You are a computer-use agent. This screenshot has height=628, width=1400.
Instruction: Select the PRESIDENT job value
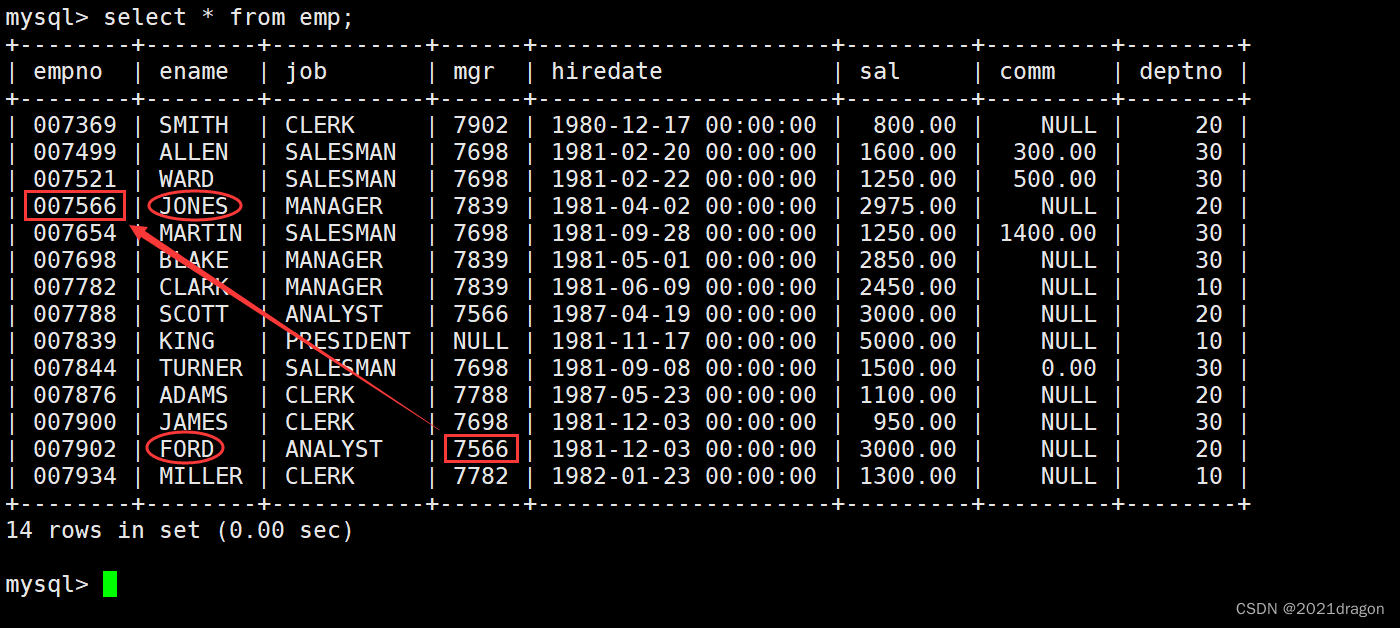tap(347, 341)
